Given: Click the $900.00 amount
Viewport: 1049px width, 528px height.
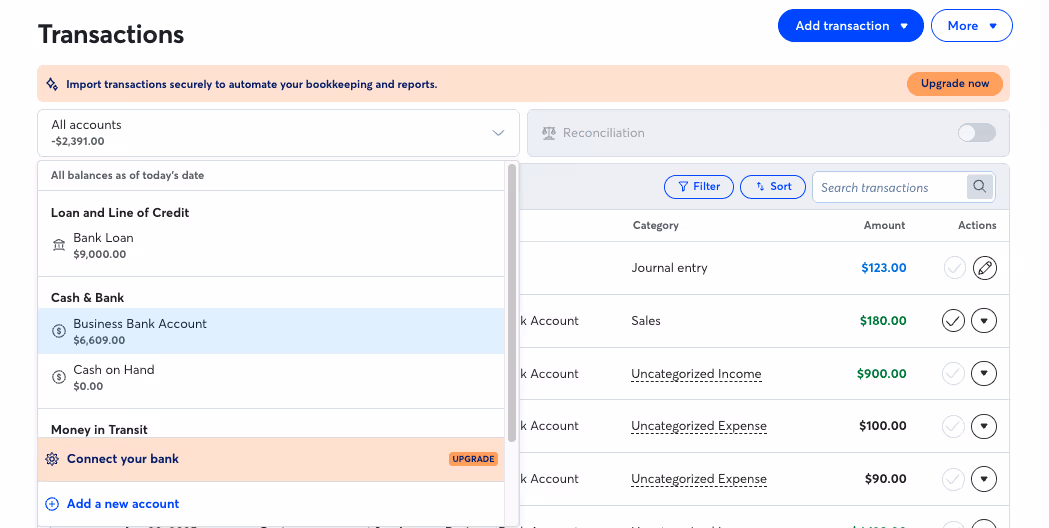Looking at the screenshot, I should 882,373.
